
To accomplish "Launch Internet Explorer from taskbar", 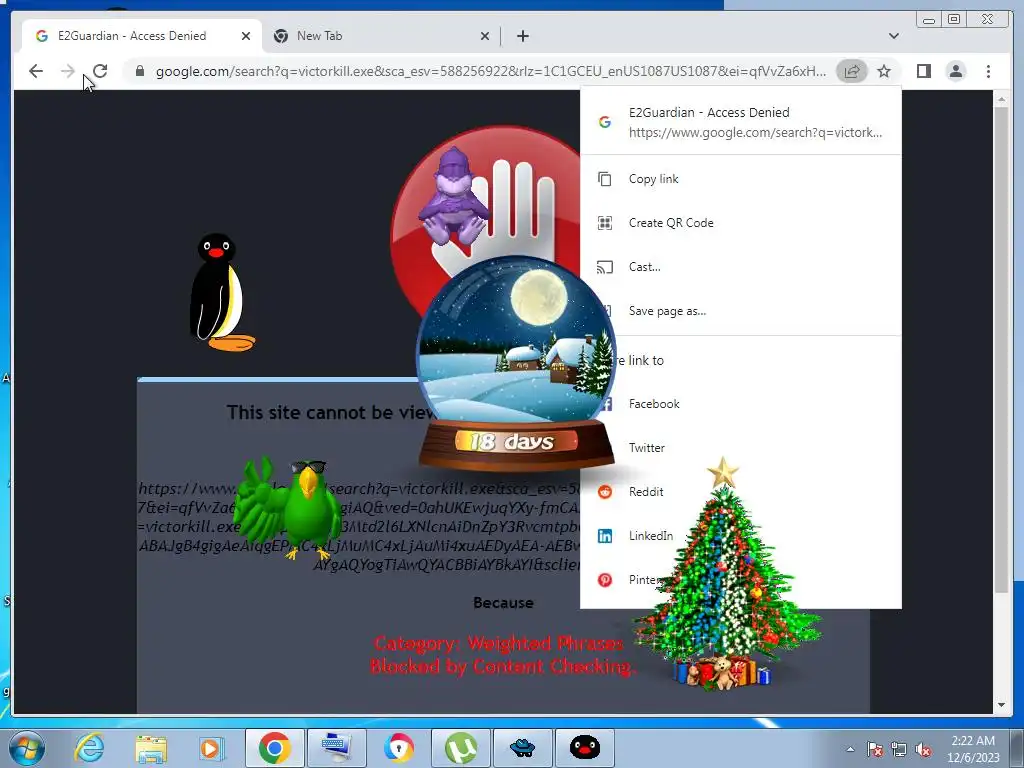I will [89, 748].
